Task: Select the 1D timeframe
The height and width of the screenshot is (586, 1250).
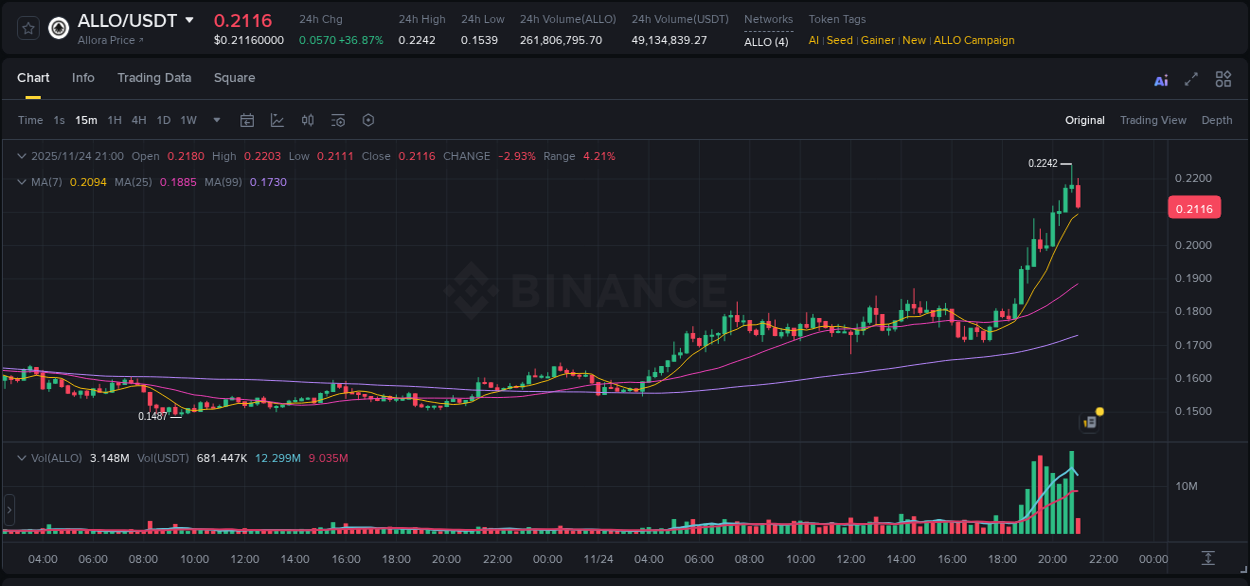Action: pyautogui.click(x=163, y=119)
